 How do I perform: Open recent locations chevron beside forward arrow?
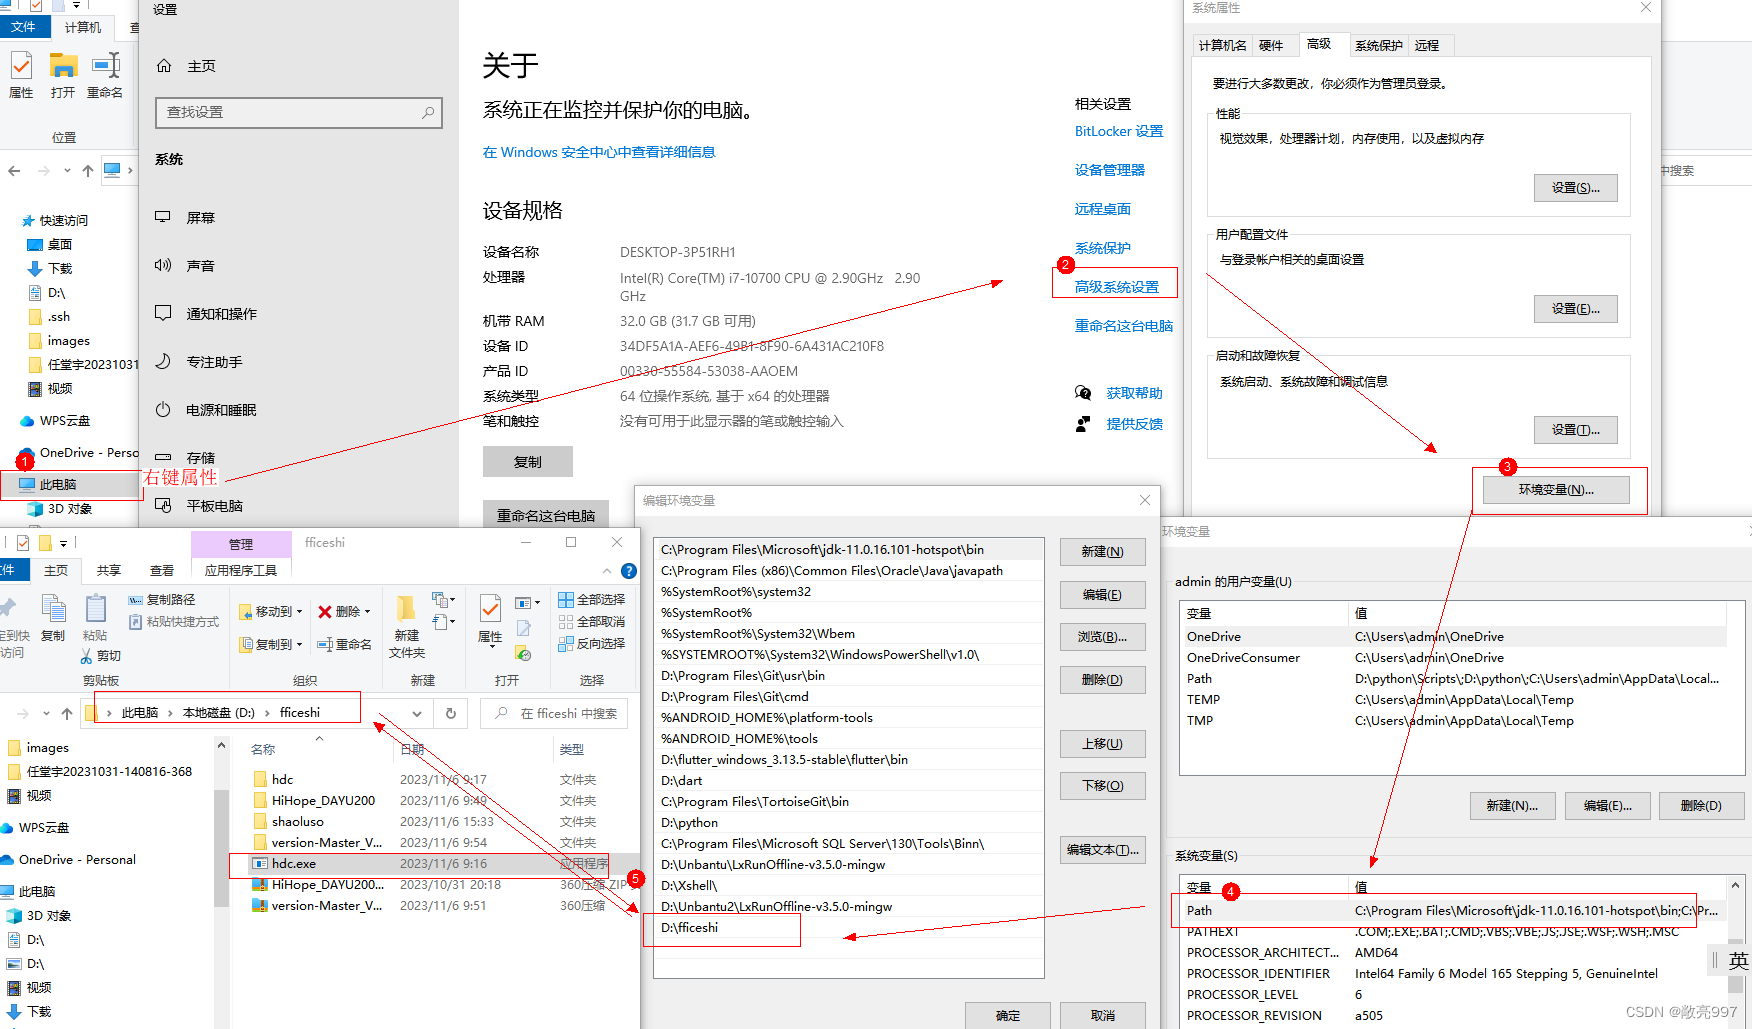click(46, 713)
